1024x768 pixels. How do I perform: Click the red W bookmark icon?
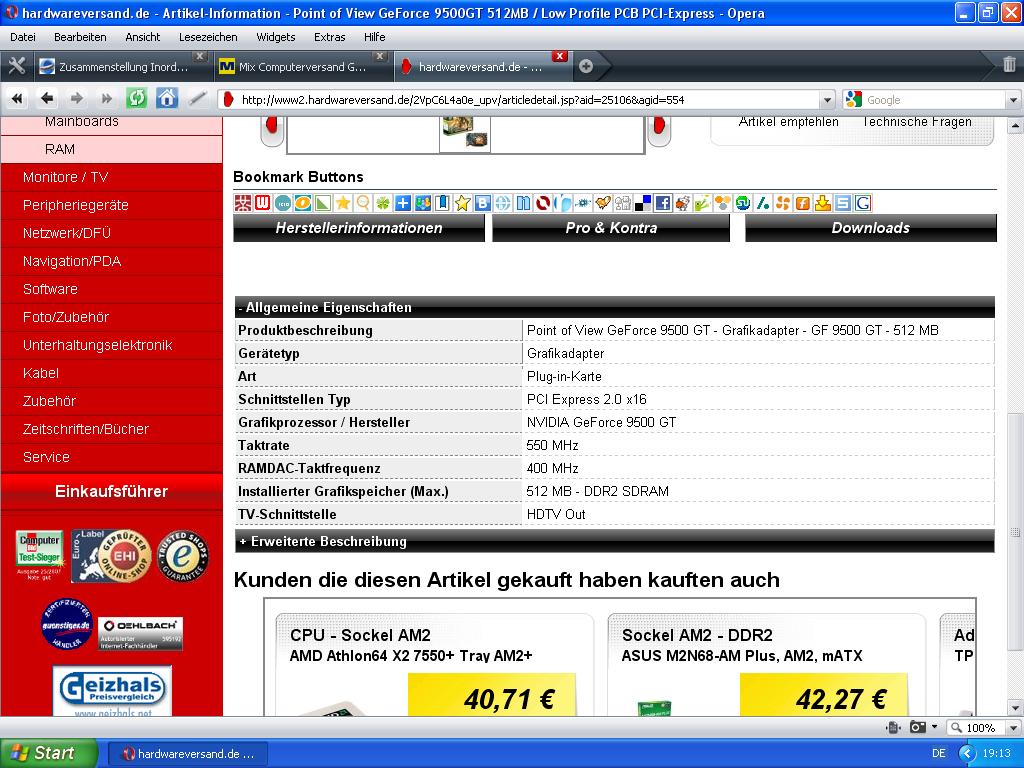(x=263, y=203)
